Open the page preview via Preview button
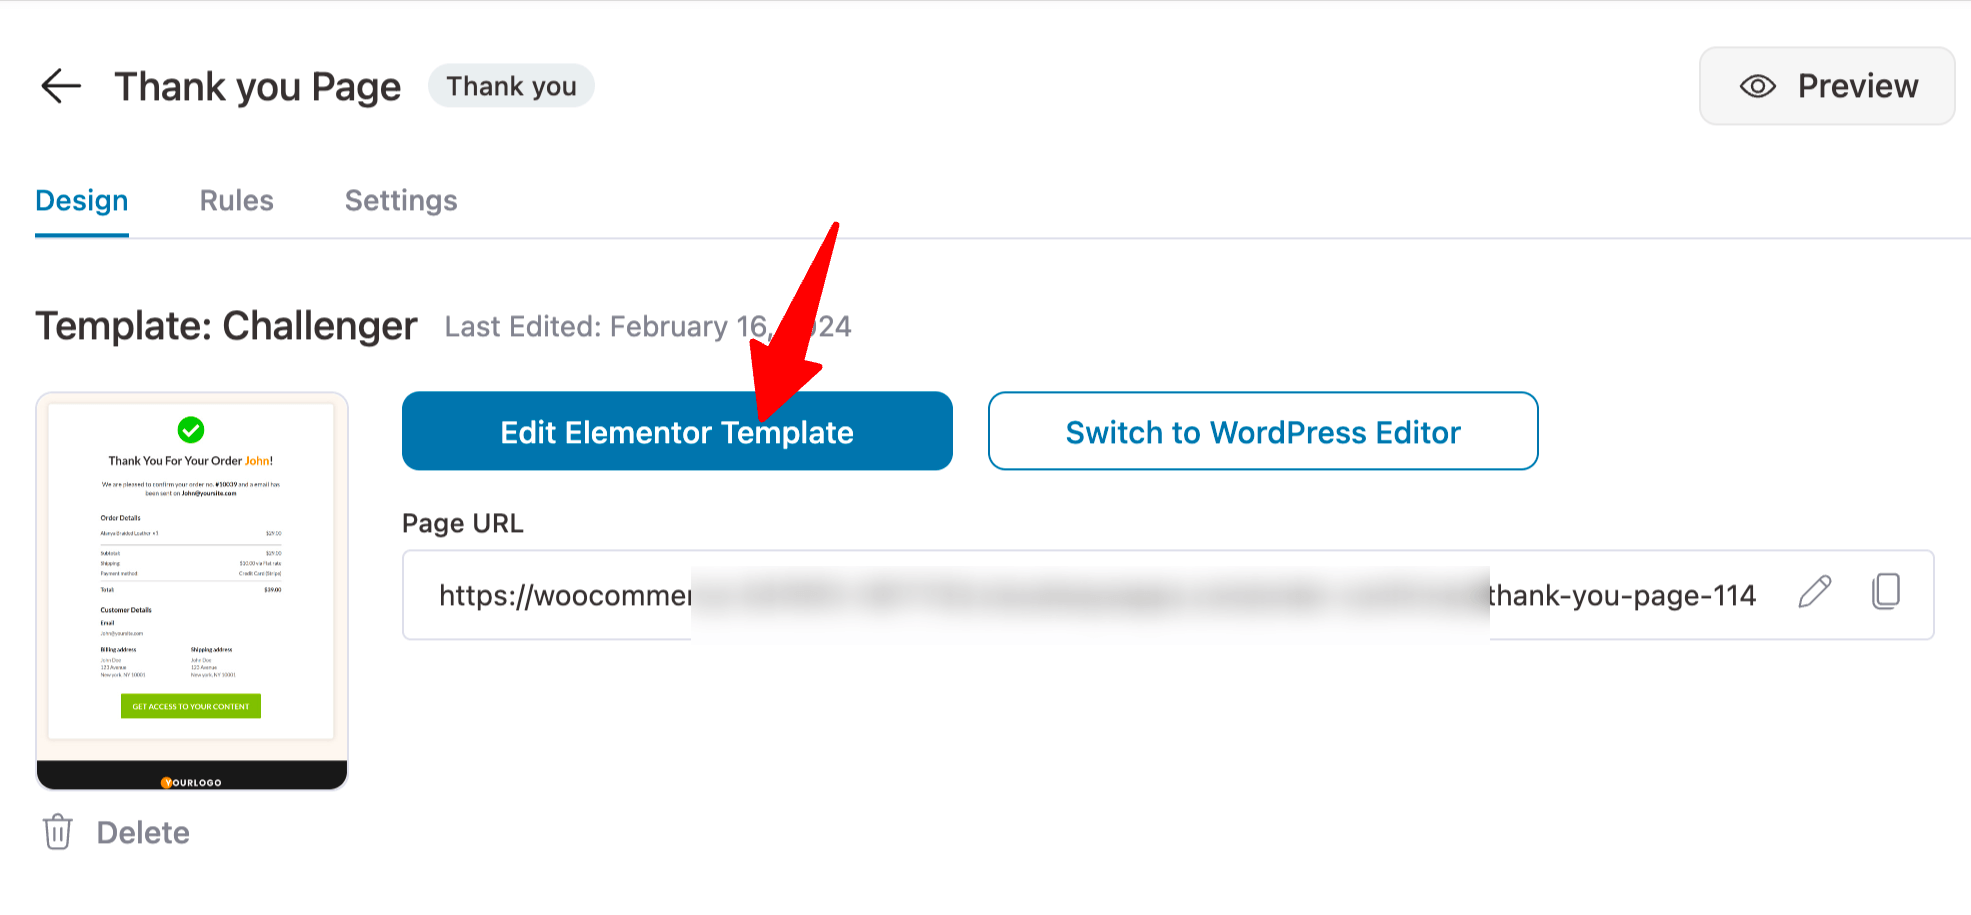Viewport: 1971px width, 915px height. point(1826,86)
